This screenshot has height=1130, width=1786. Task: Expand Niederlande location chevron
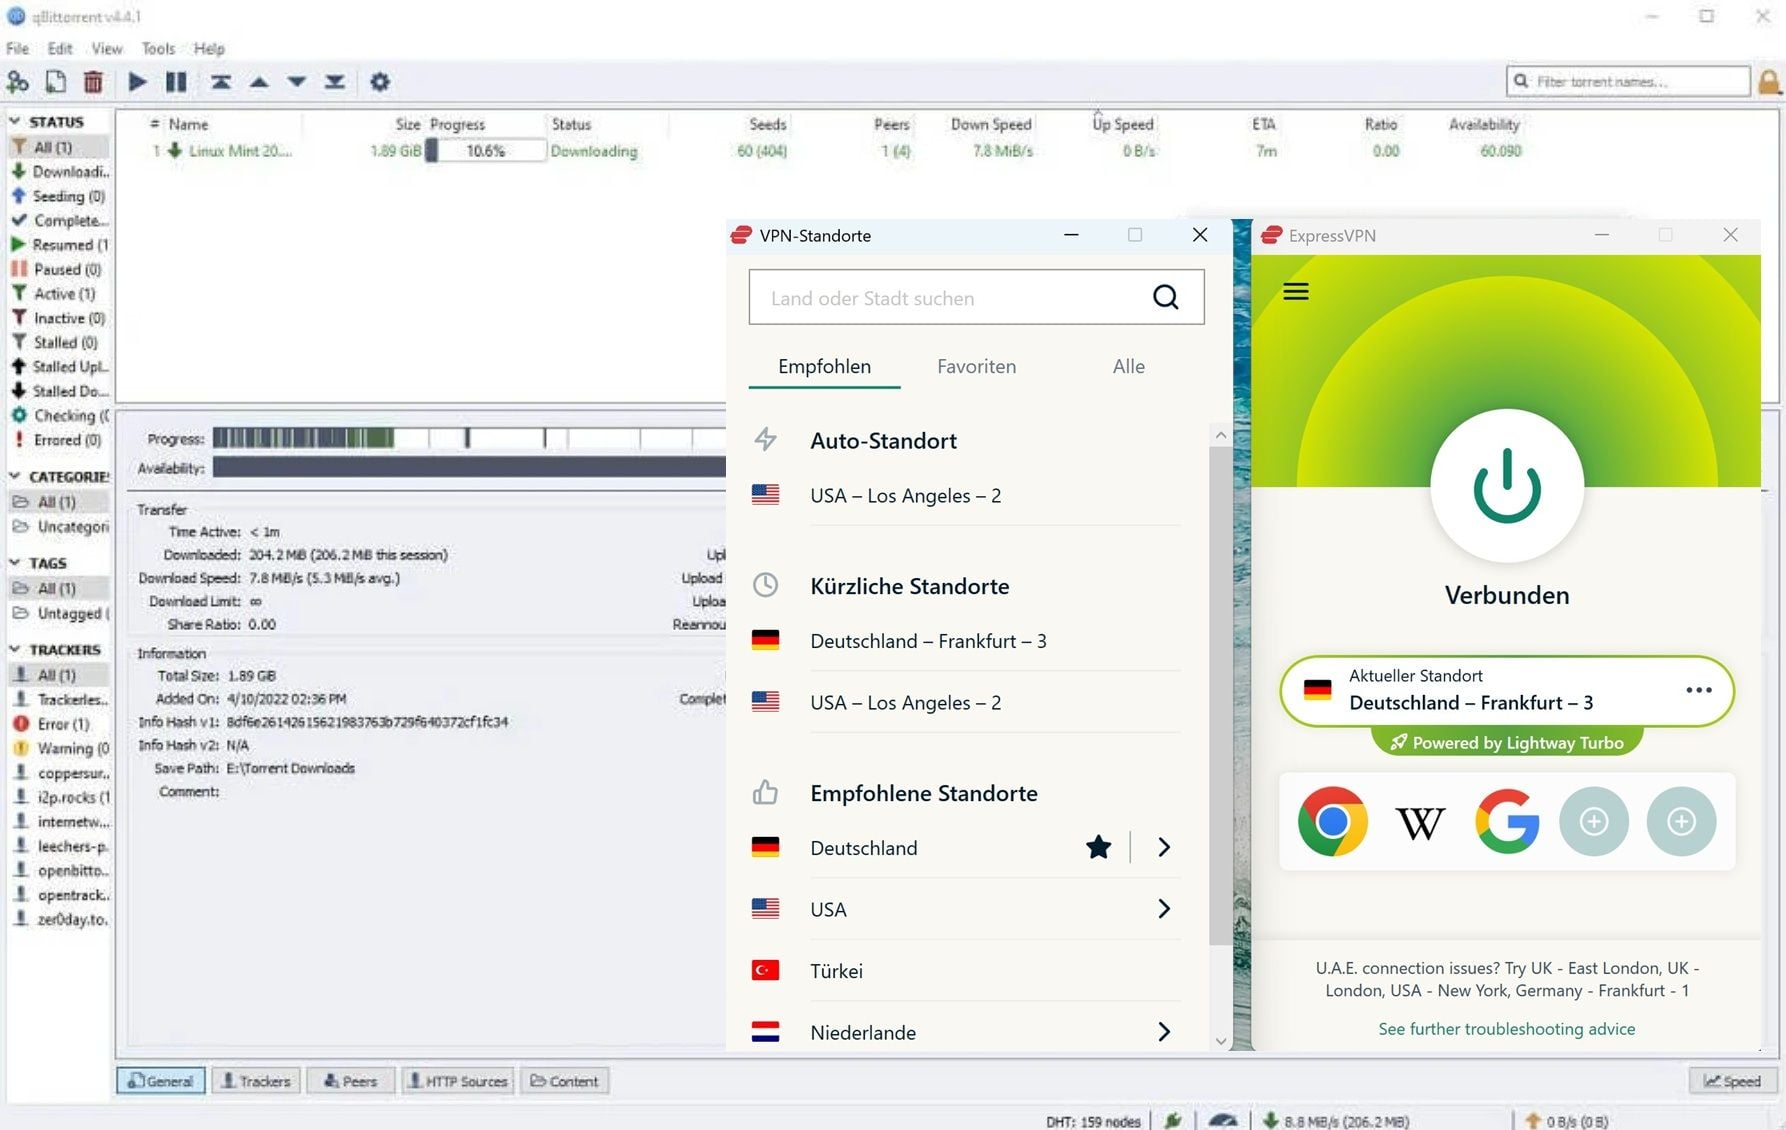1164,1032
